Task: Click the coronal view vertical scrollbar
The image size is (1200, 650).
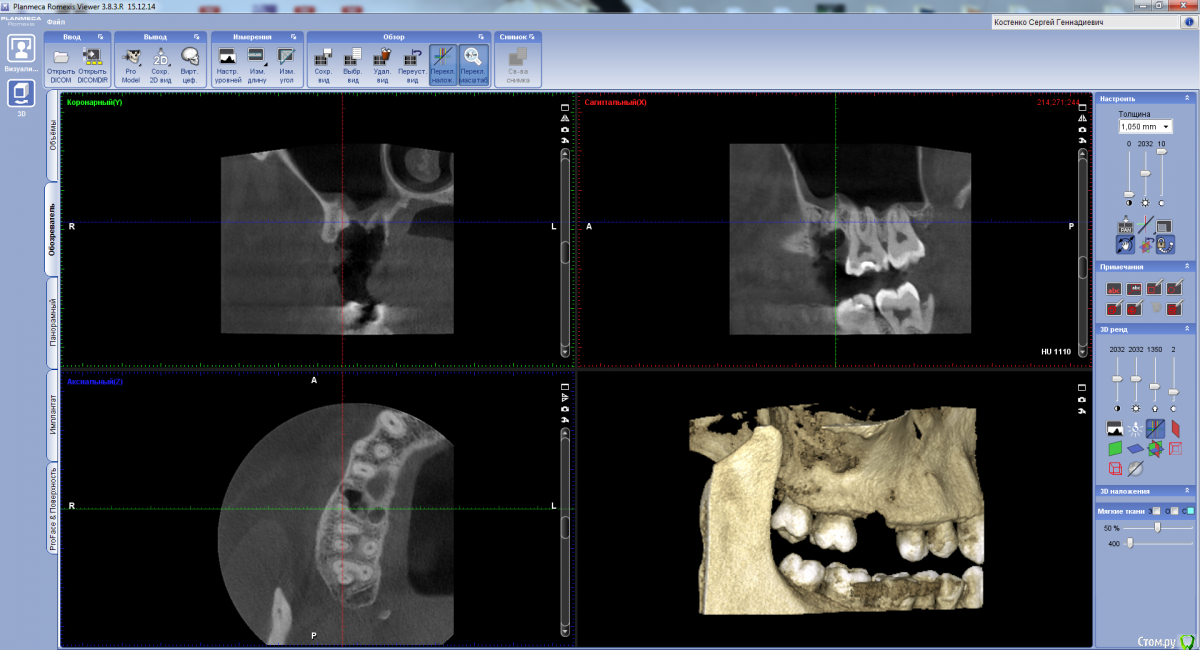Action: pos(565,252)
